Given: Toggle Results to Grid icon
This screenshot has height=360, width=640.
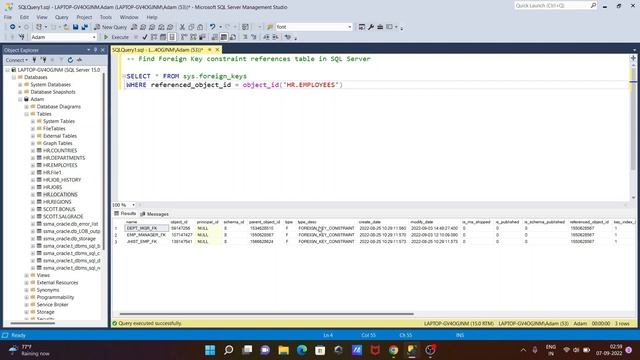Looking at the screenshot, I should [224, 37].
